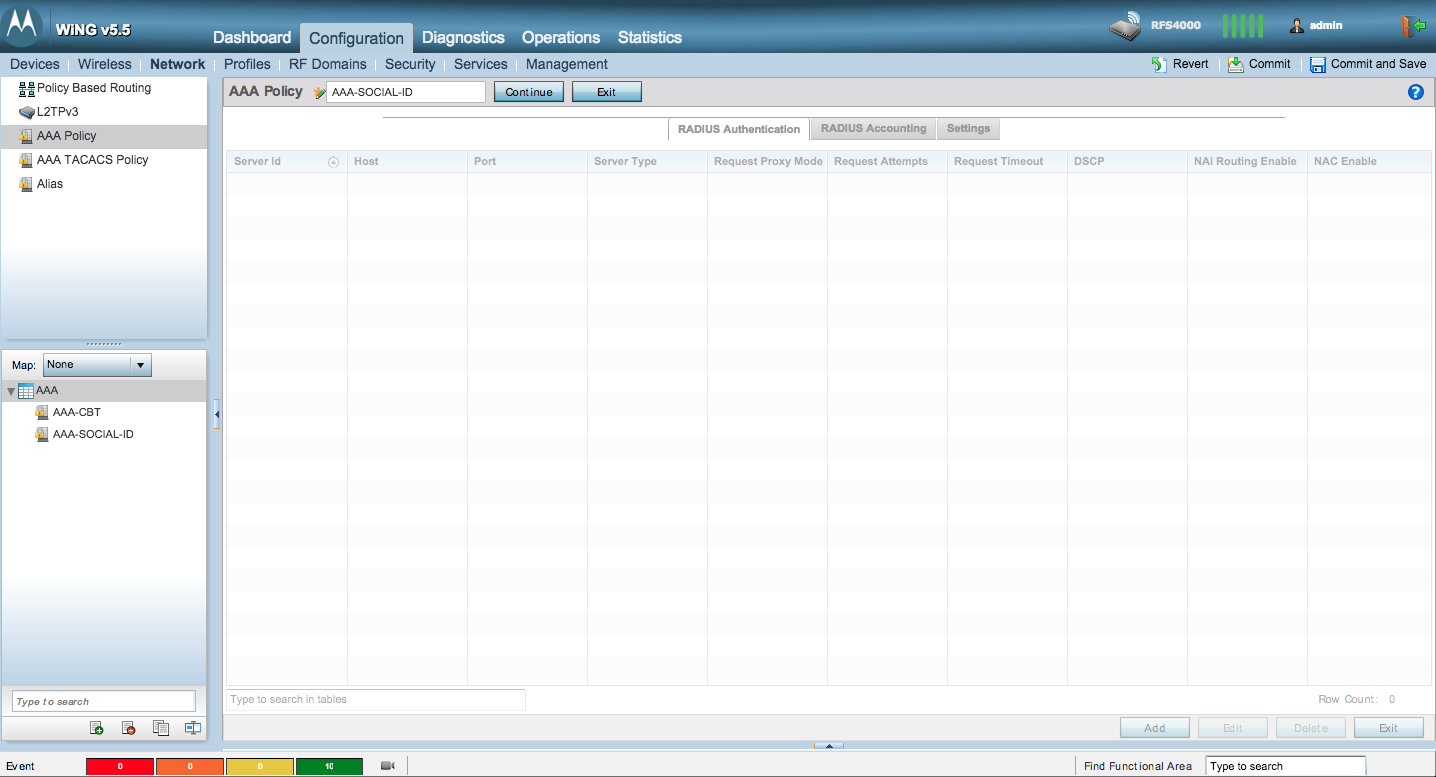
Task: Click the L2TPv3 icon
Action: pyautogui.click(x=27, y=112)
